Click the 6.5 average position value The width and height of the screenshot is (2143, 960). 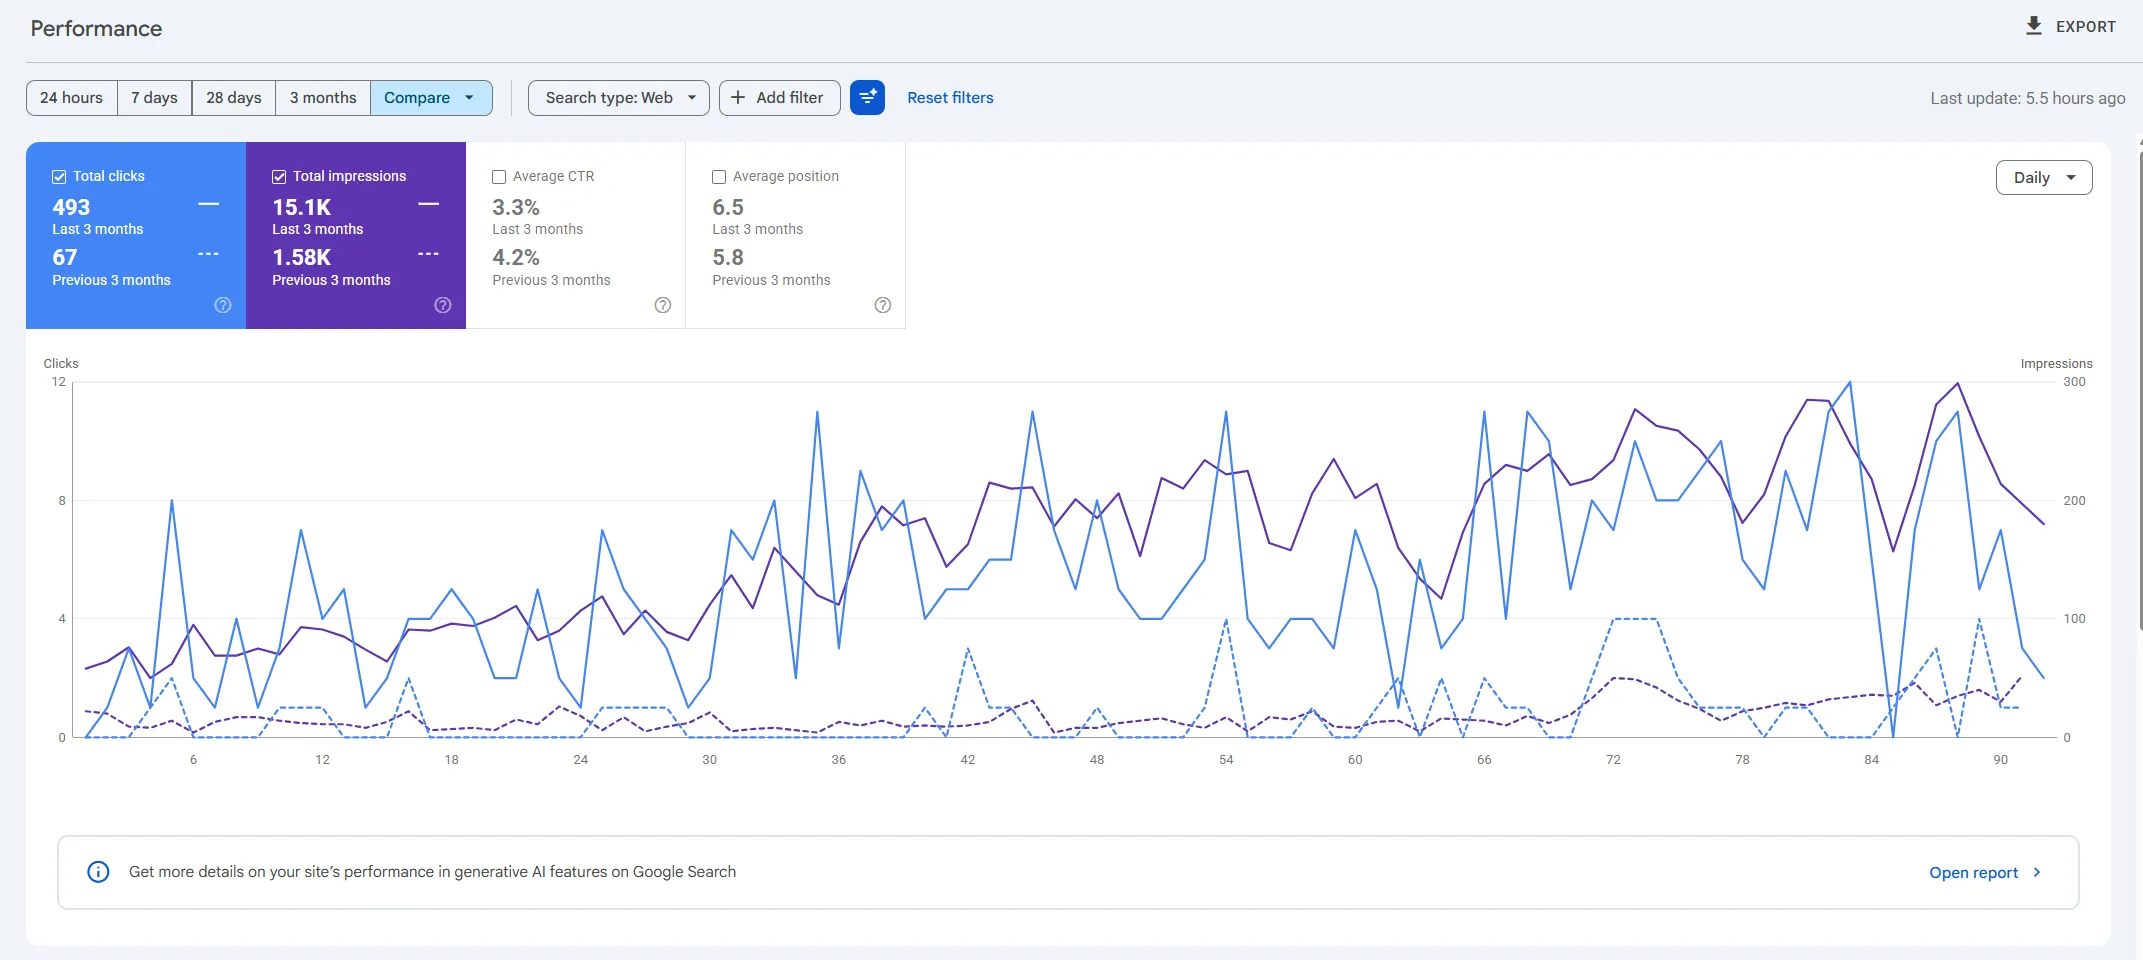(x=728, y=207)
